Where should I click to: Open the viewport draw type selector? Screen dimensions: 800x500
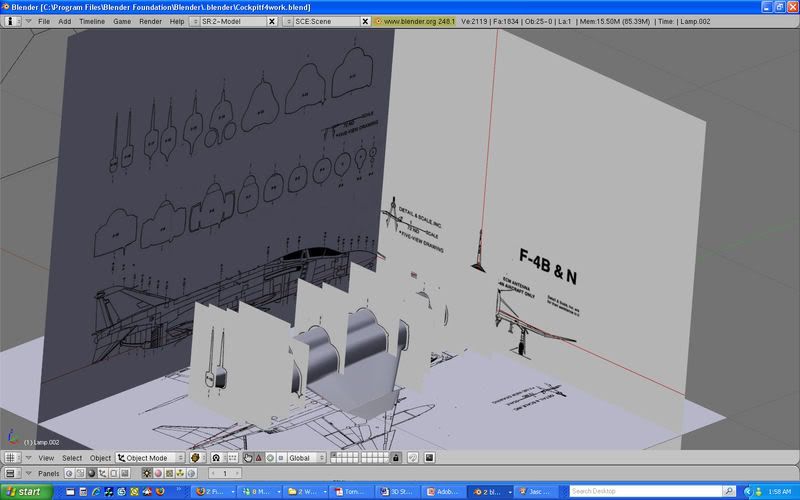[198, 458]
